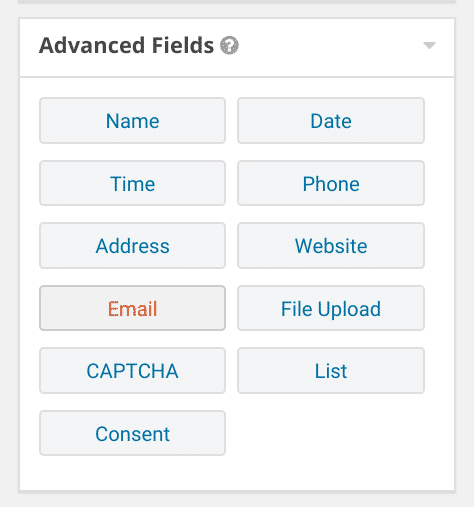The width and height of the screenshot is (474, 507).
Task: Show the question mark tooltip beside Advanced Fields
Action: coord(229,45)
